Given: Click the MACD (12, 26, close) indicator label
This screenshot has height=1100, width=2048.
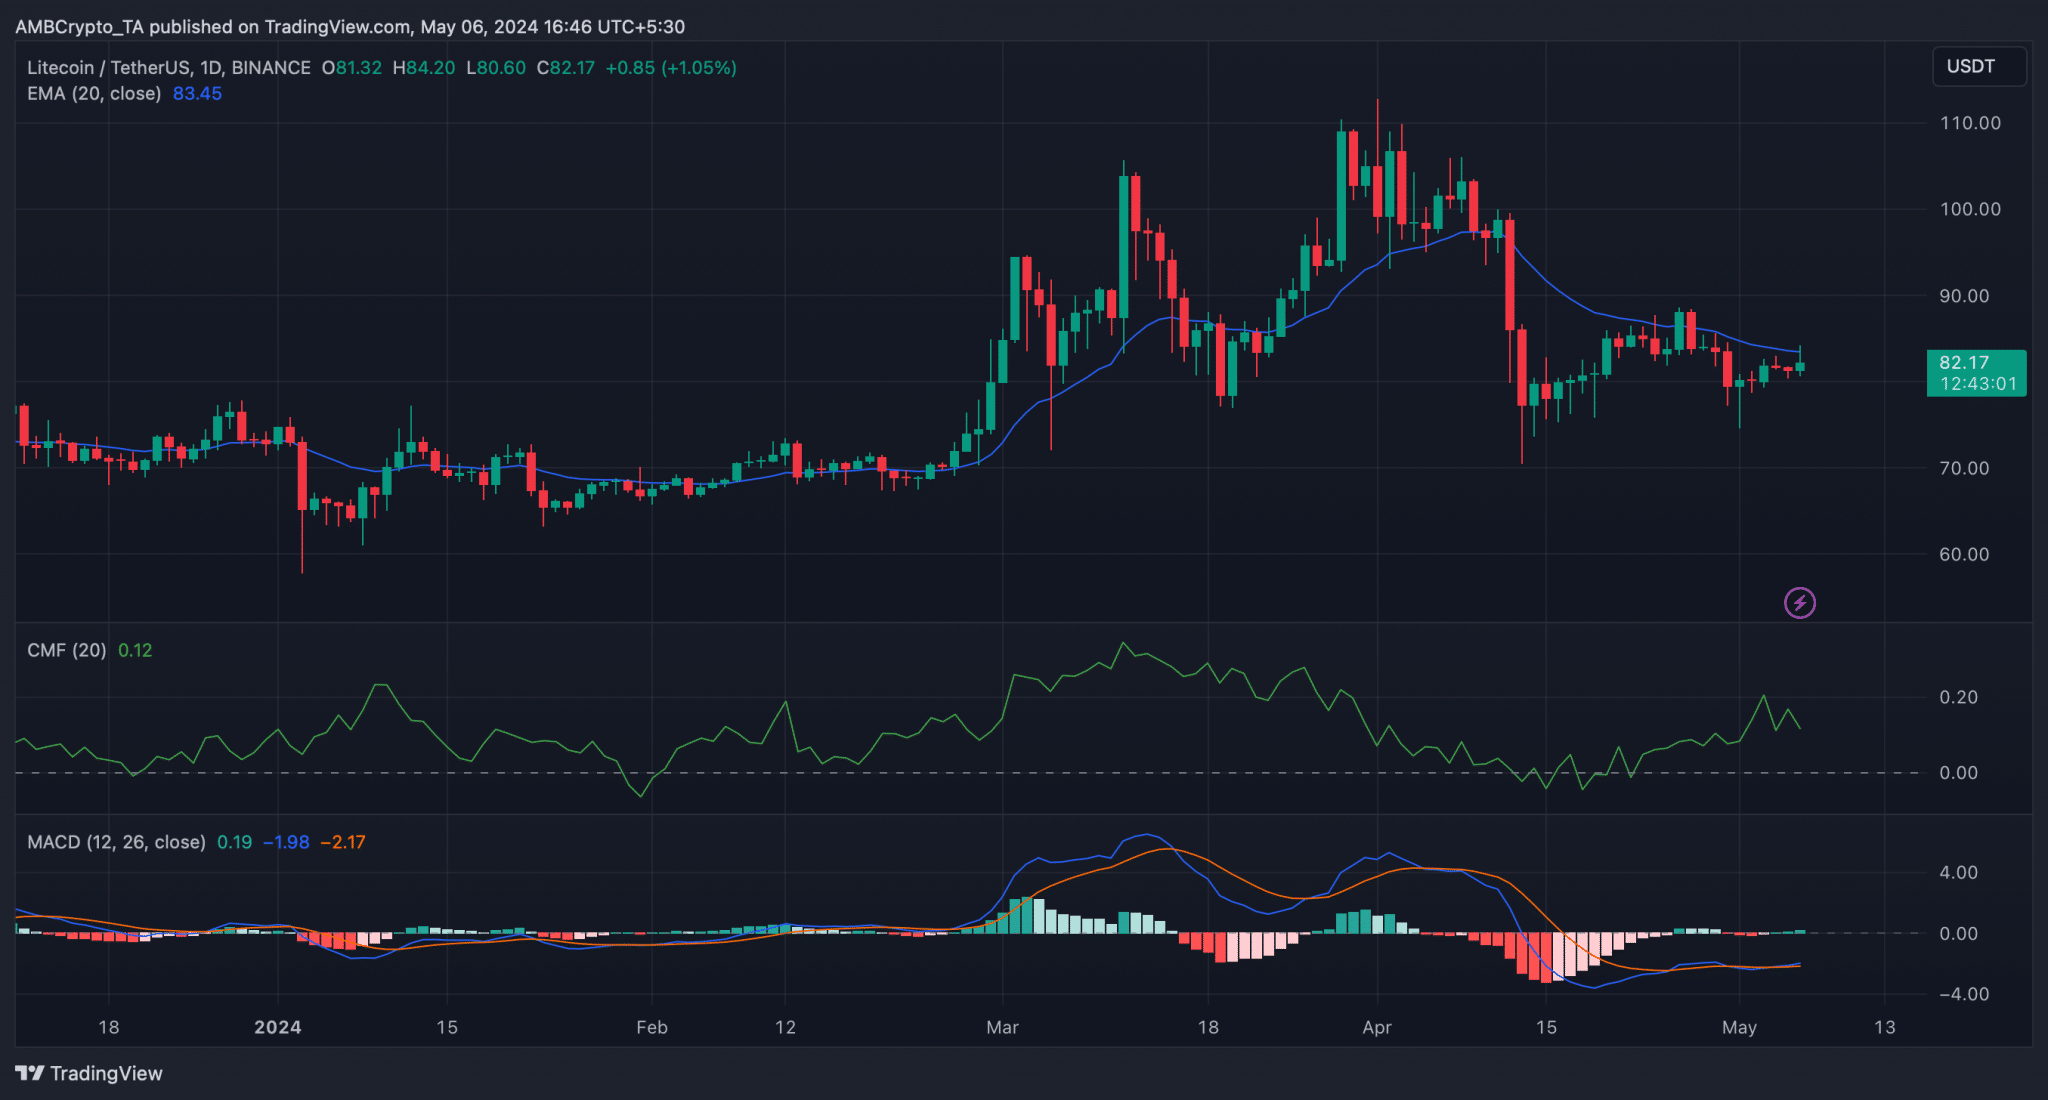Looking at the screenshot, I should tap(116, 842).
